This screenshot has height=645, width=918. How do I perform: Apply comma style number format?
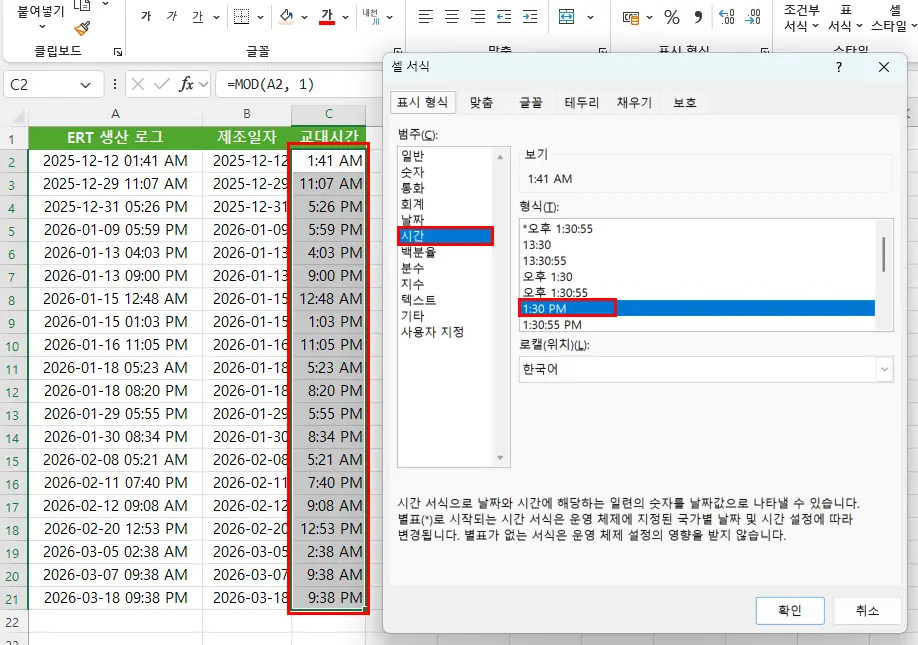[x=698, y=17]
